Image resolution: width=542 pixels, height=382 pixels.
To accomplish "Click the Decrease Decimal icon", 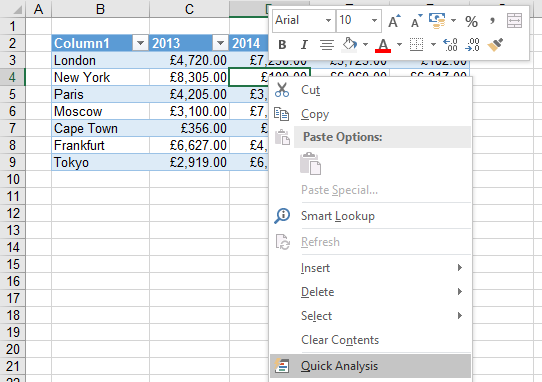I will (472, 45).
